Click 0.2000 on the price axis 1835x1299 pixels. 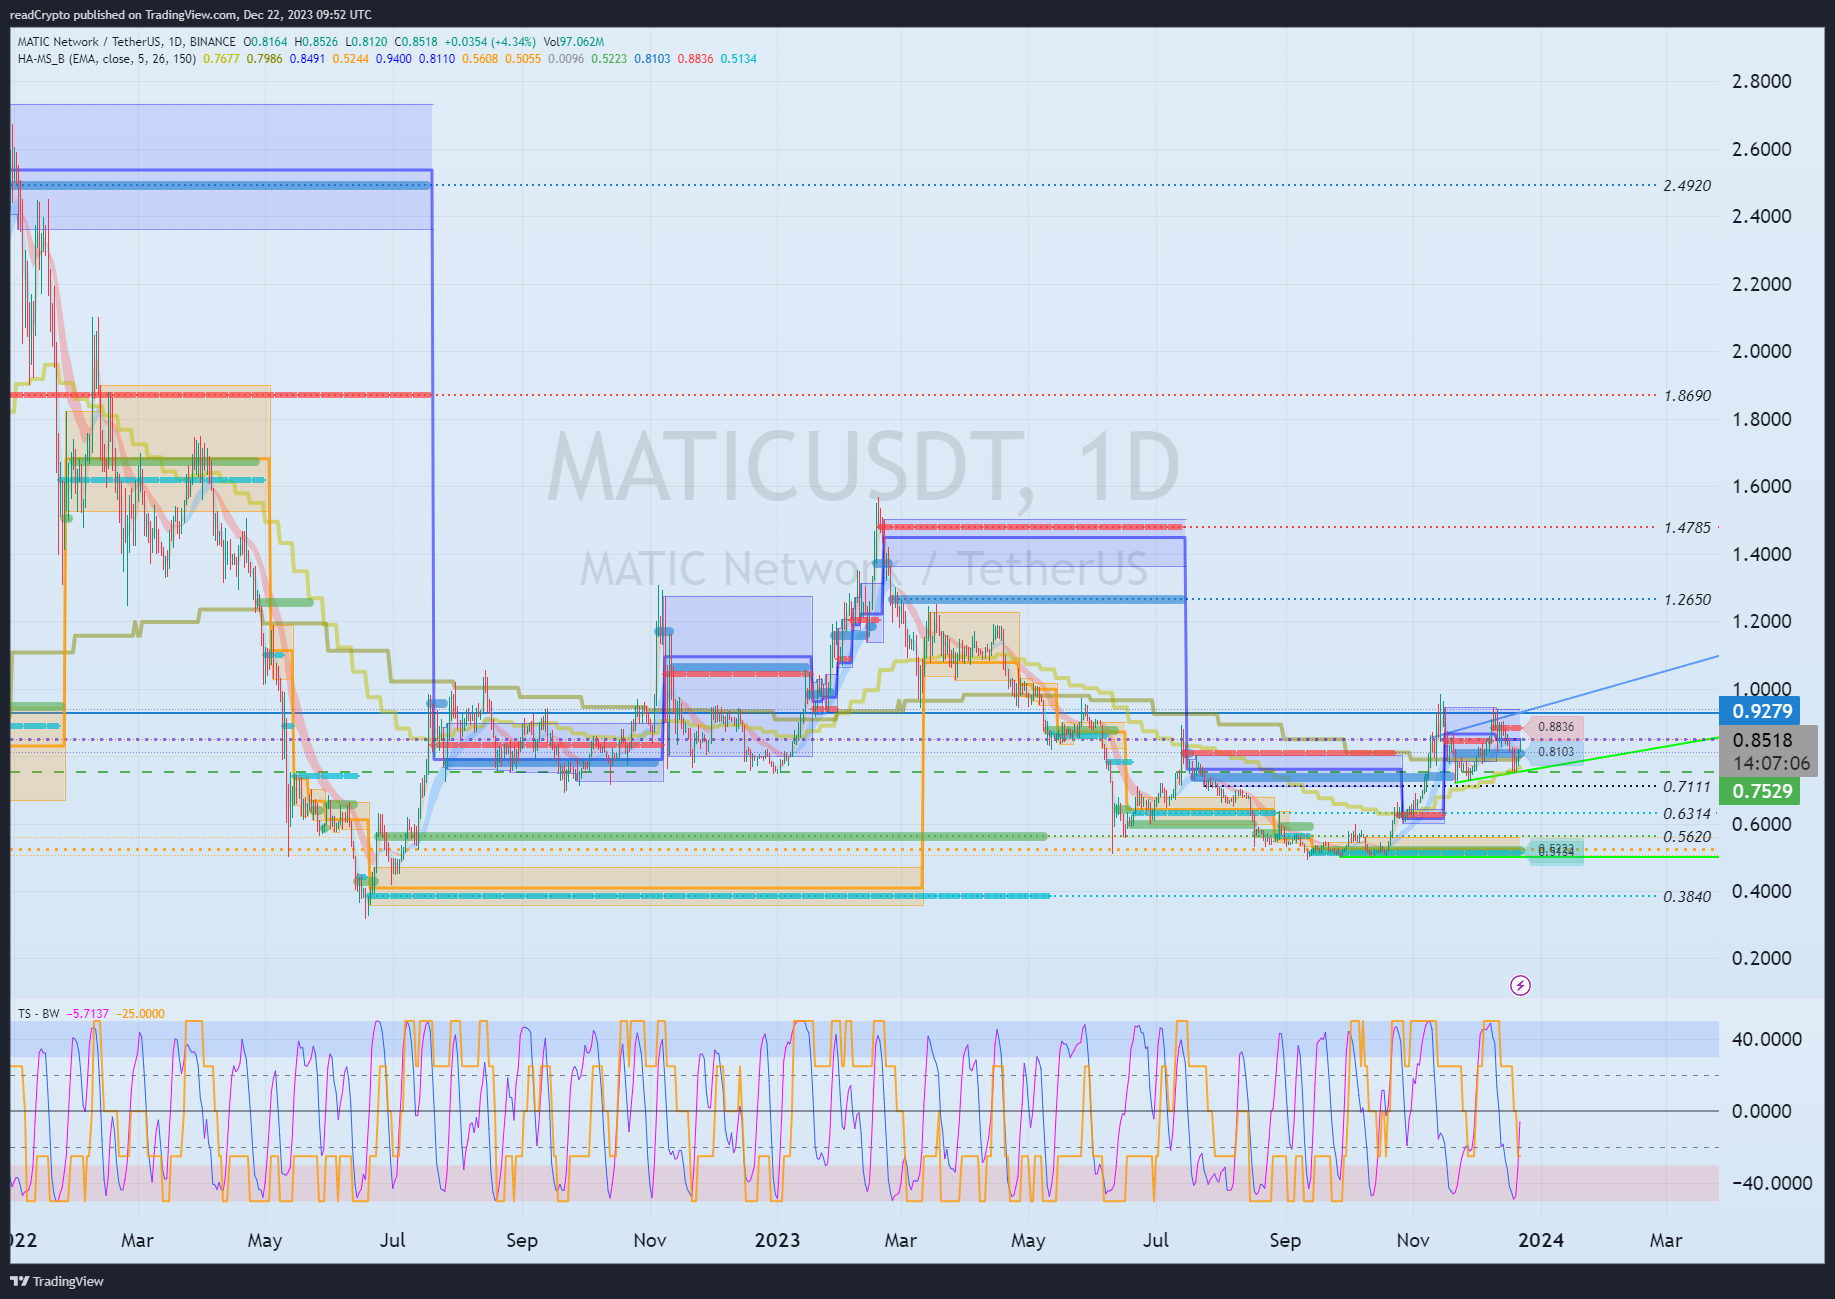[1761, 958]
